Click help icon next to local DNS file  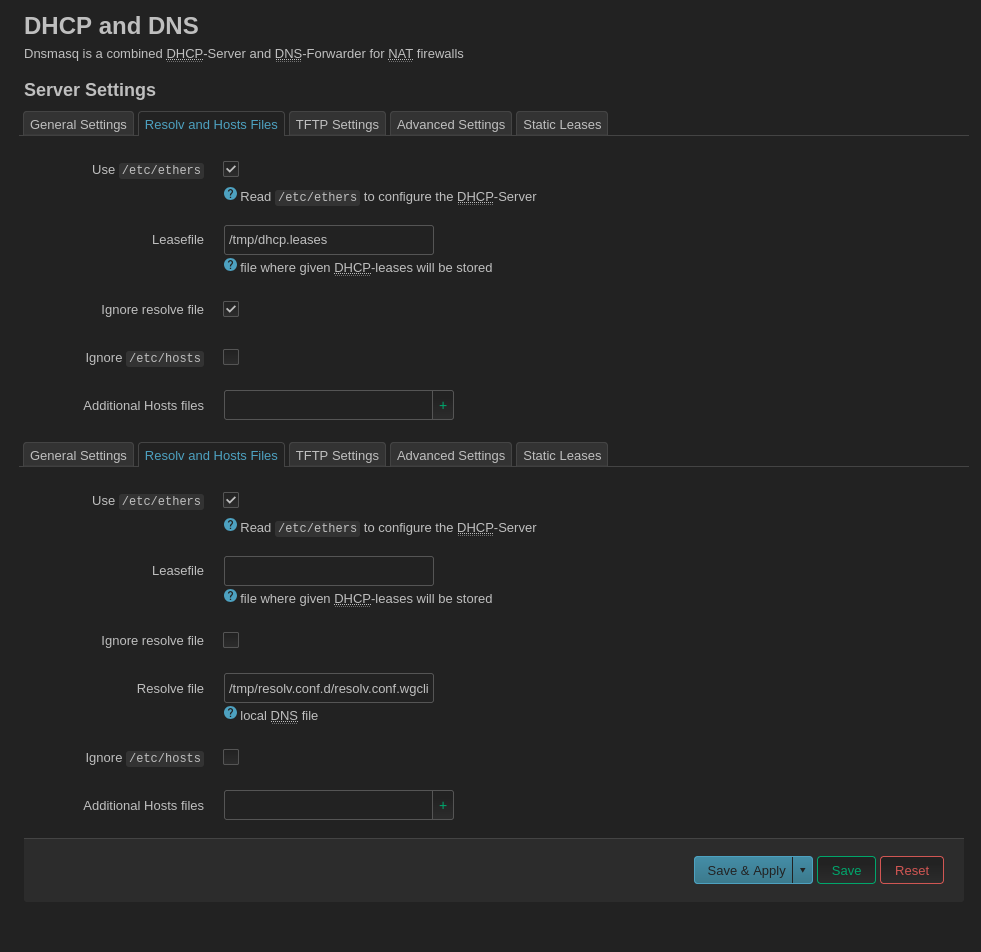tap(230, 713)
